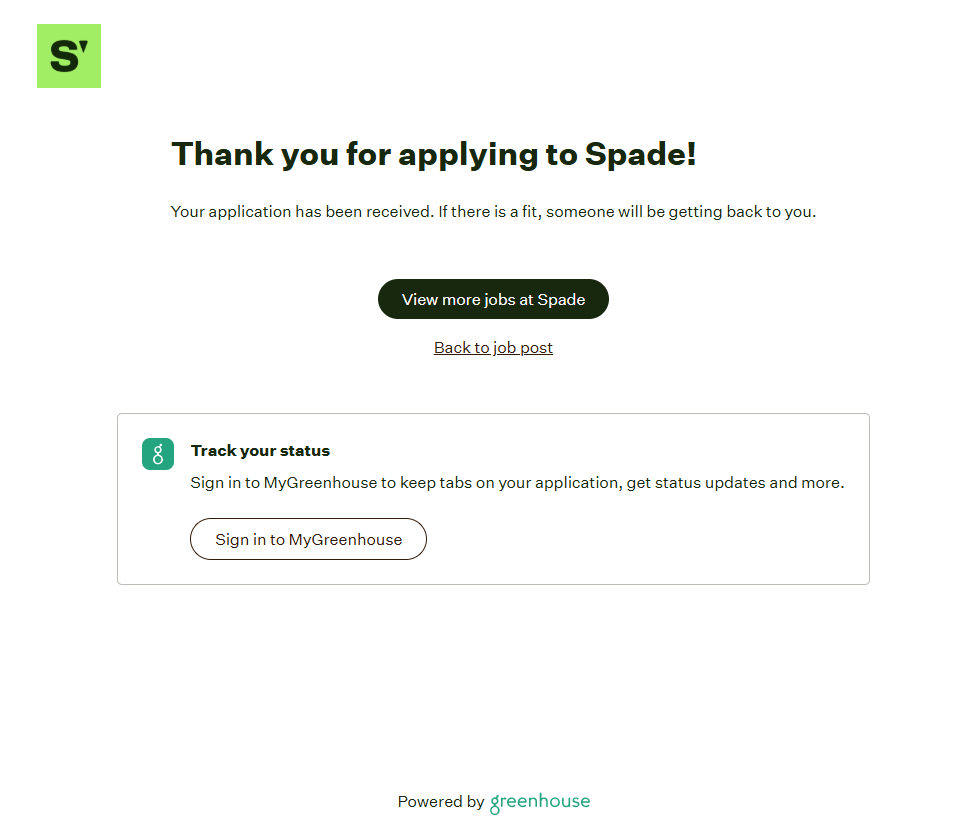972x837 pixels.
Task: Click the "Track your status" heading
Action: [260, 451]
